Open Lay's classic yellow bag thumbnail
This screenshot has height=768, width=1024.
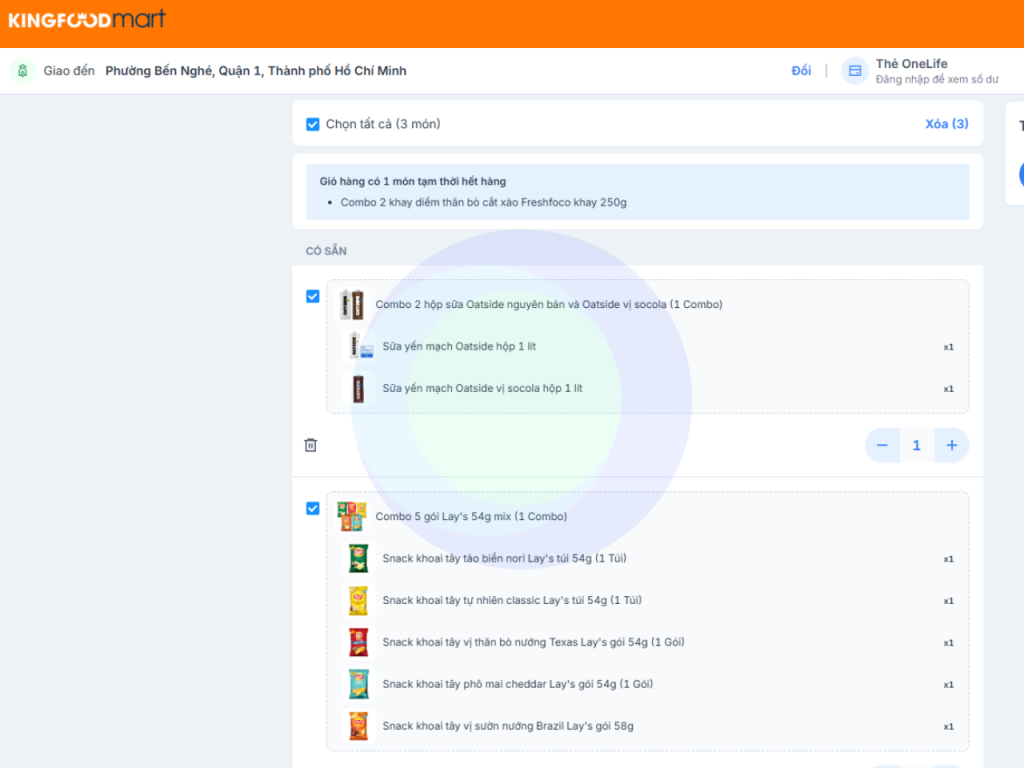(x=359, y=600)
